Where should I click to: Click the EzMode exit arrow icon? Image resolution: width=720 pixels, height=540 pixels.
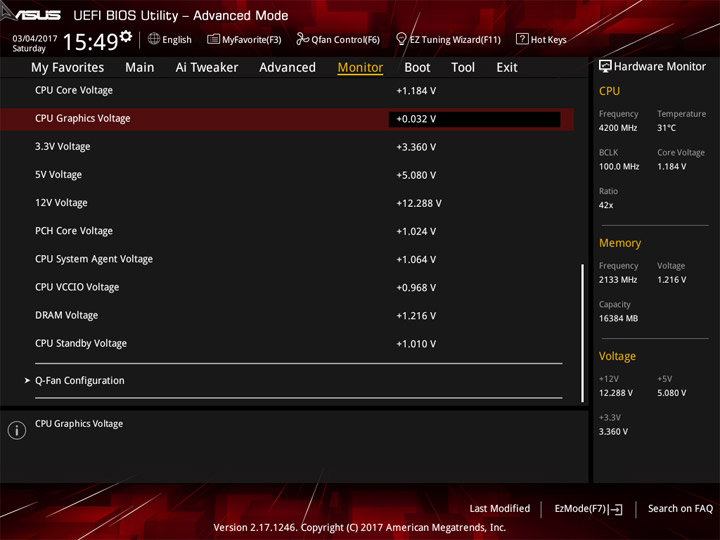click(x=617, y=509)
